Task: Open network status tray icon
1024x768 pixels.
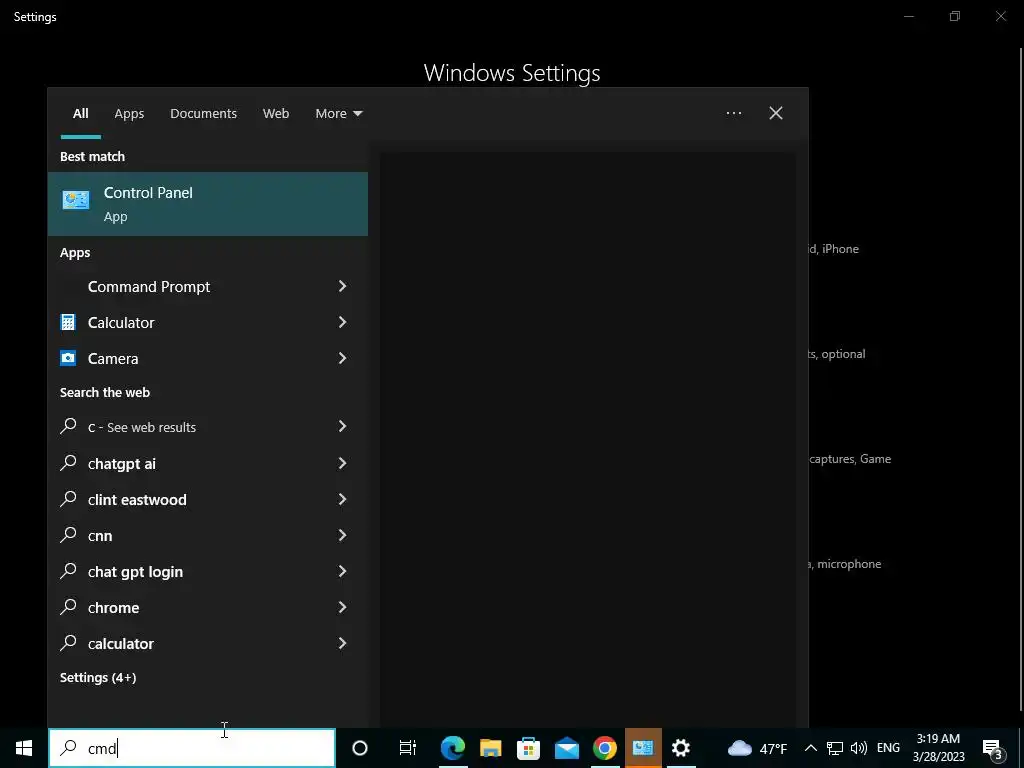Action: [835, 748]
